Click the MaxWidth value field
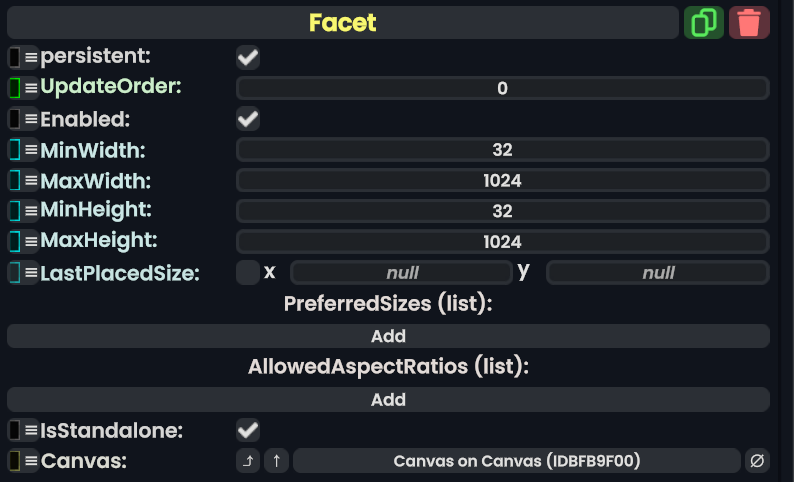This screenshot has height=482, width=794. coord(502,181)
